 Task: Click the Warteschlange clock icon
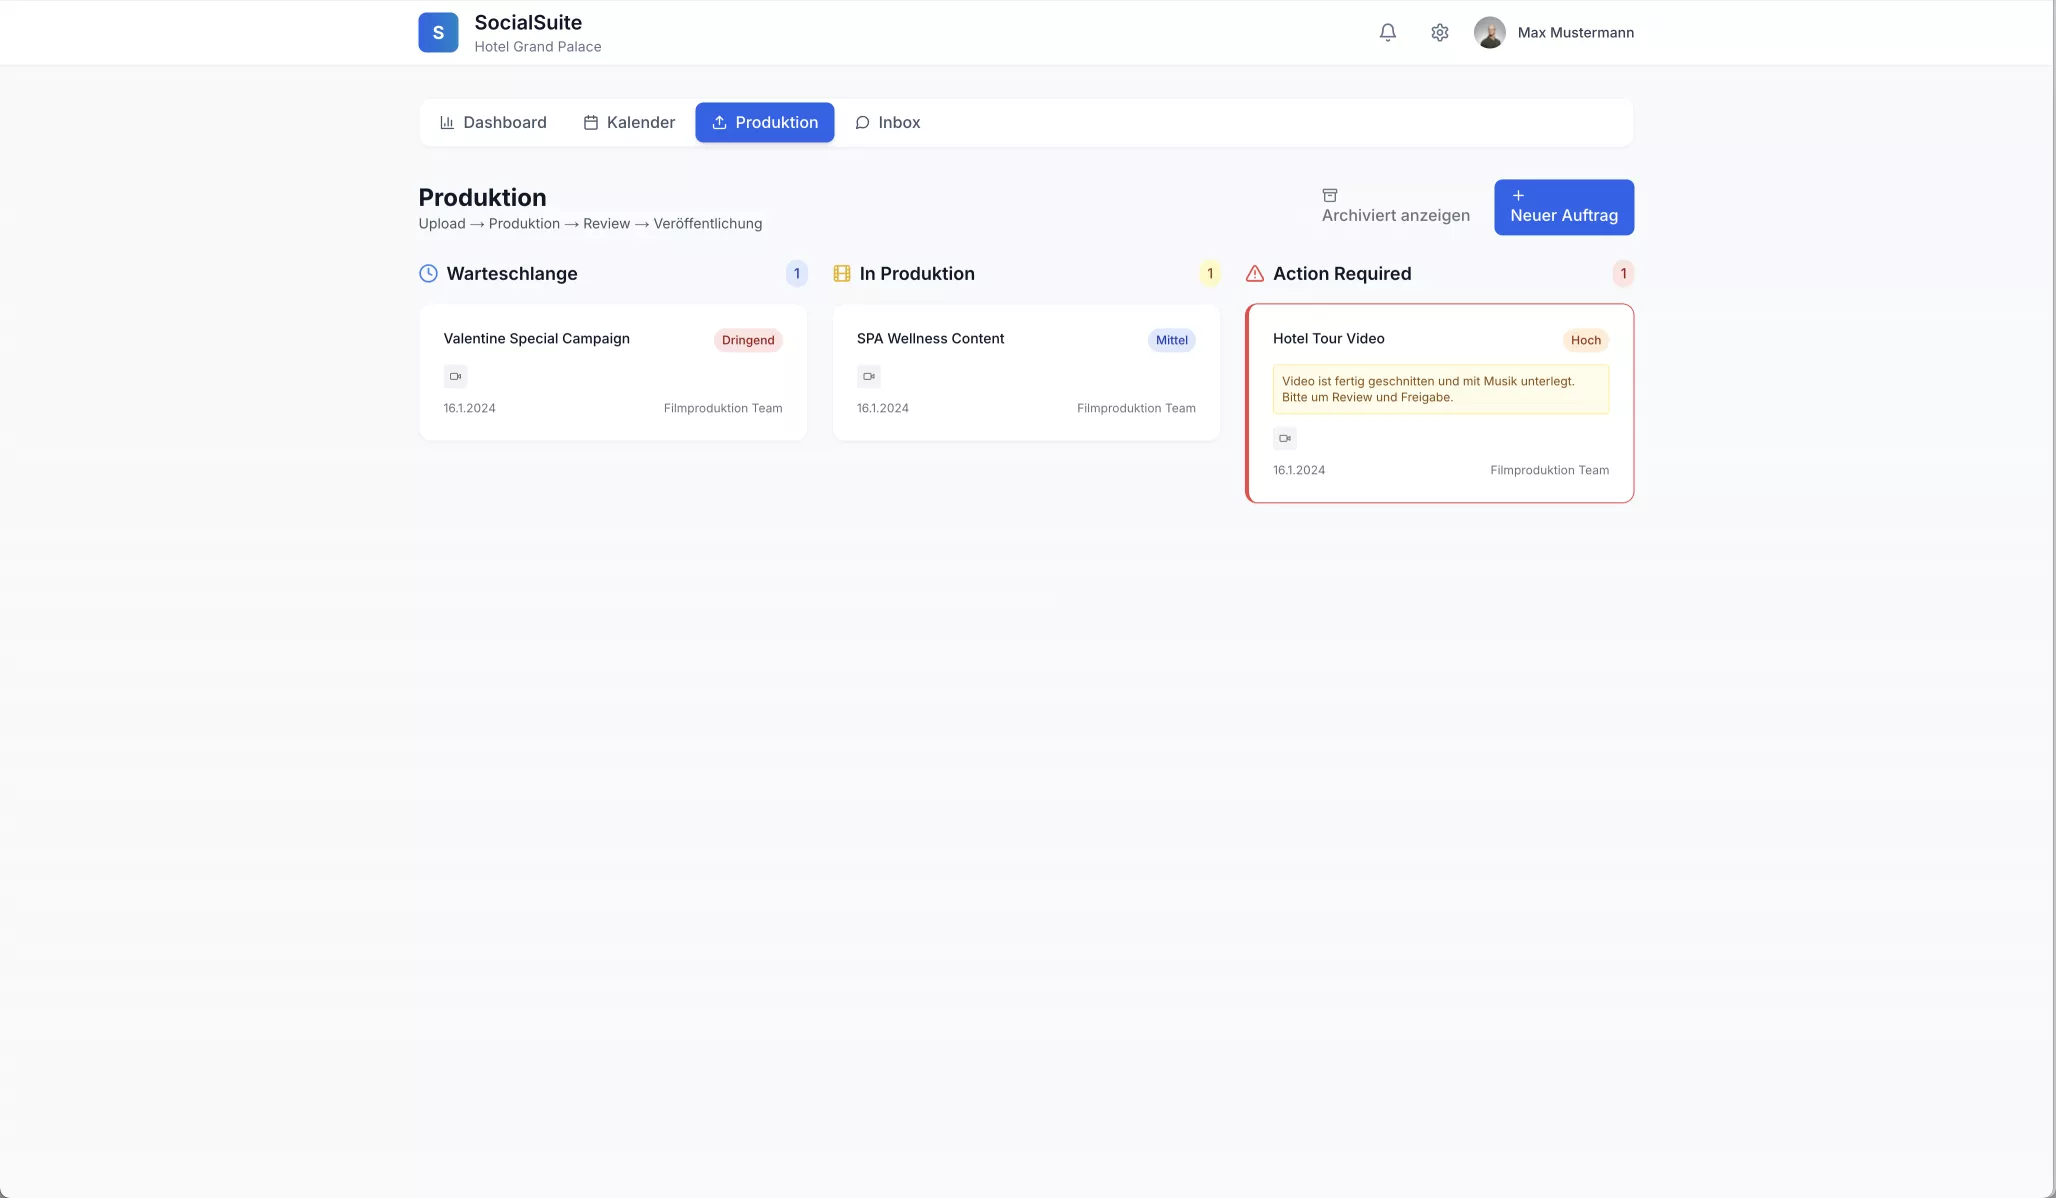[428, 273]
